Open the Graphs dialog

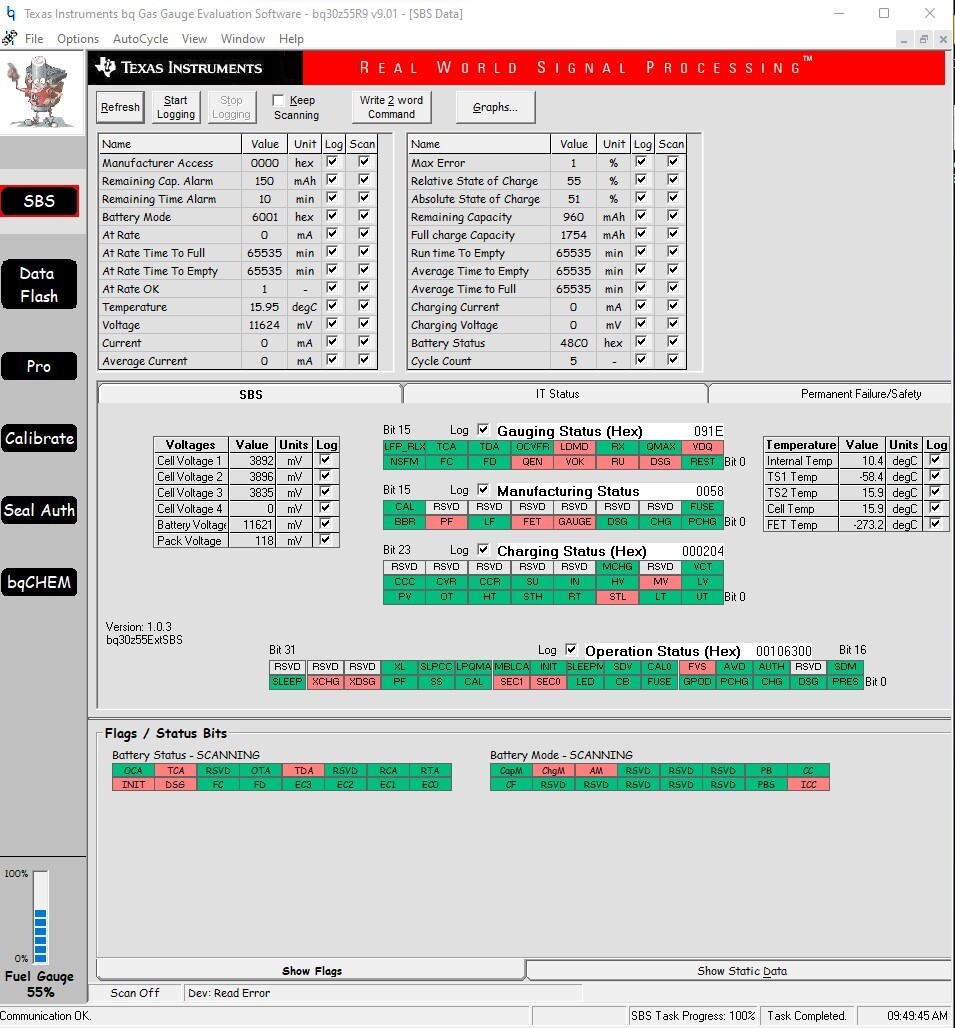coord(496,107)
